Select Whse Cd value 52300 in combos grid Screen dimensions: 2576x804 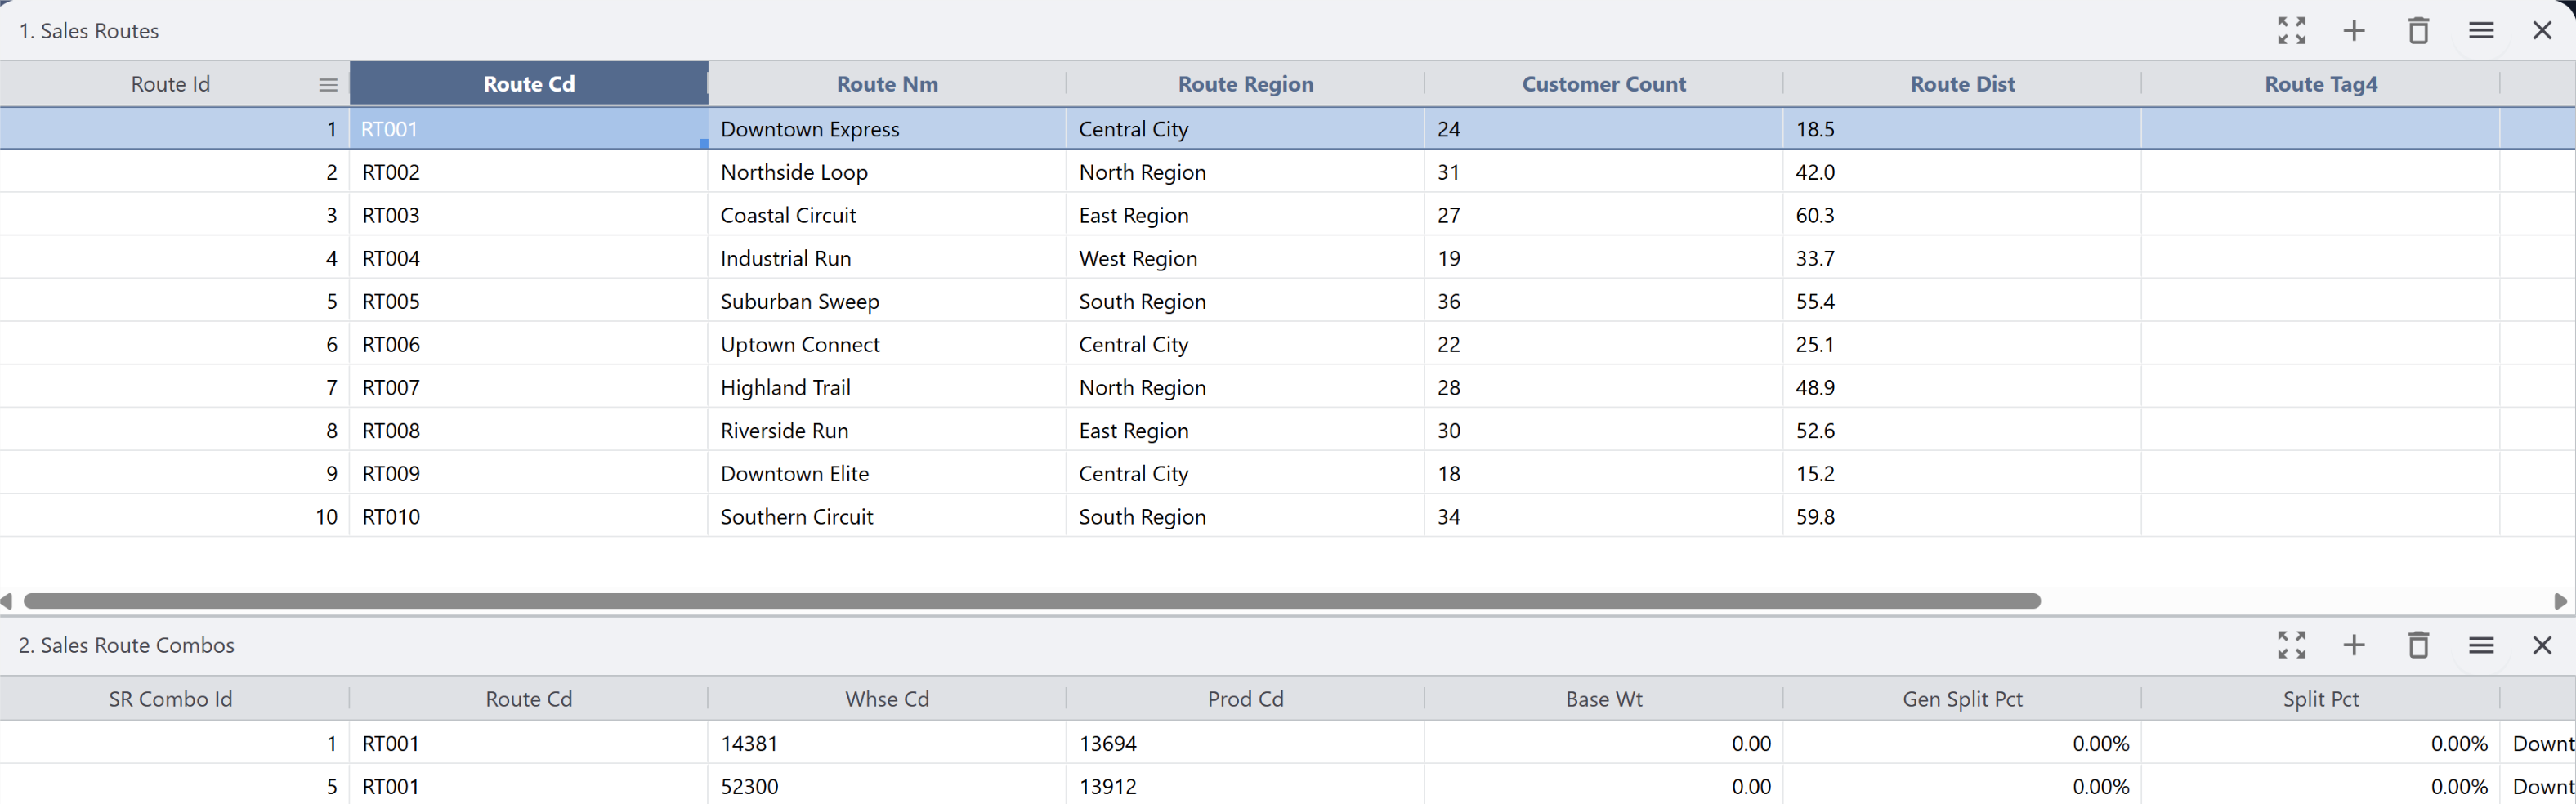coord(749,786)
